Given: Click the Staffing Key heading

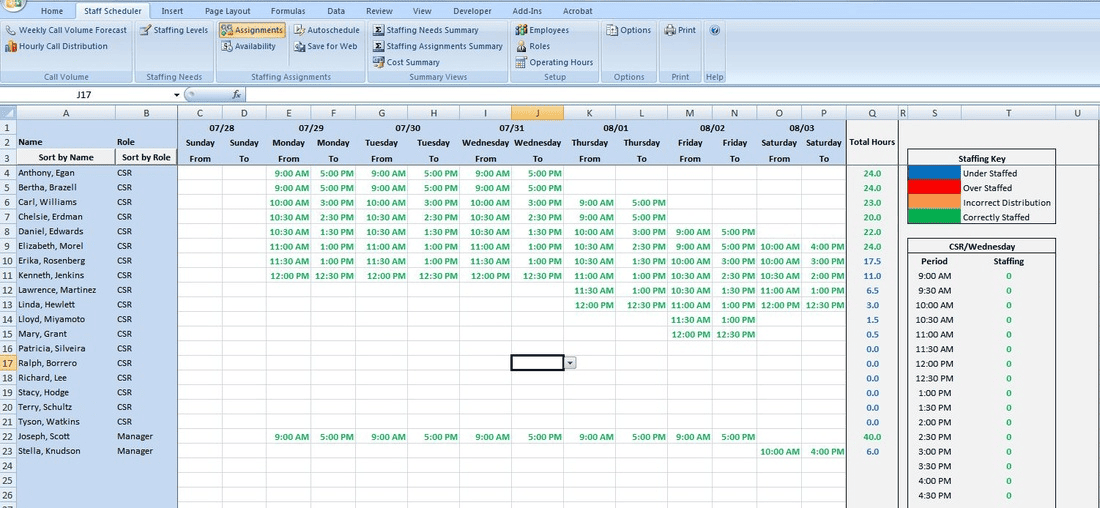Looking at the screenshot, I should 981,159.
